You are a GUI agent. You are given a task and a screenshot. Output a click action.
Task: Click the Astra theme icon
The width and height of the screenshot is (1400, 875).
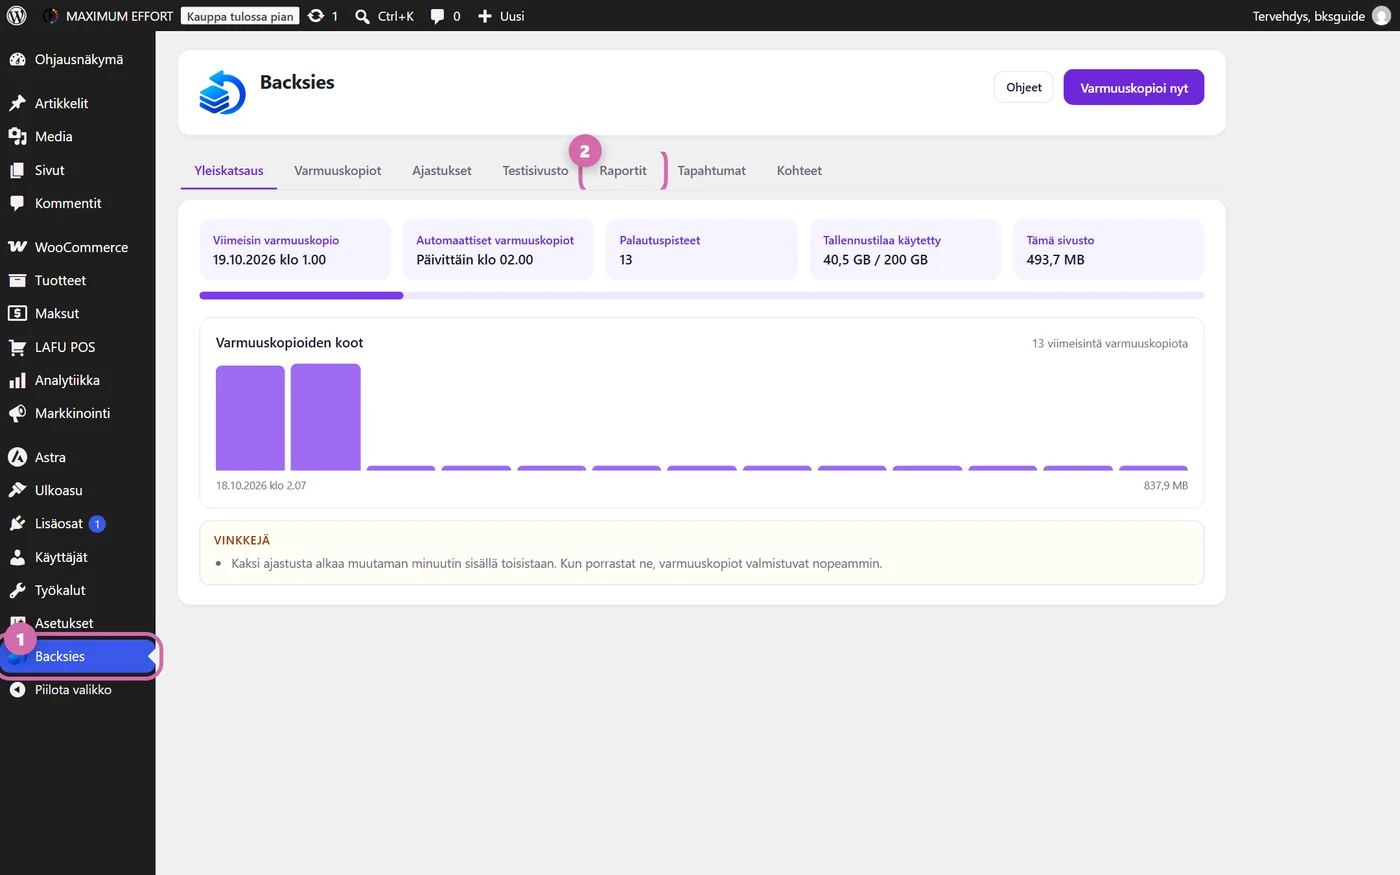pyautogui.click(x=17, y=457)
